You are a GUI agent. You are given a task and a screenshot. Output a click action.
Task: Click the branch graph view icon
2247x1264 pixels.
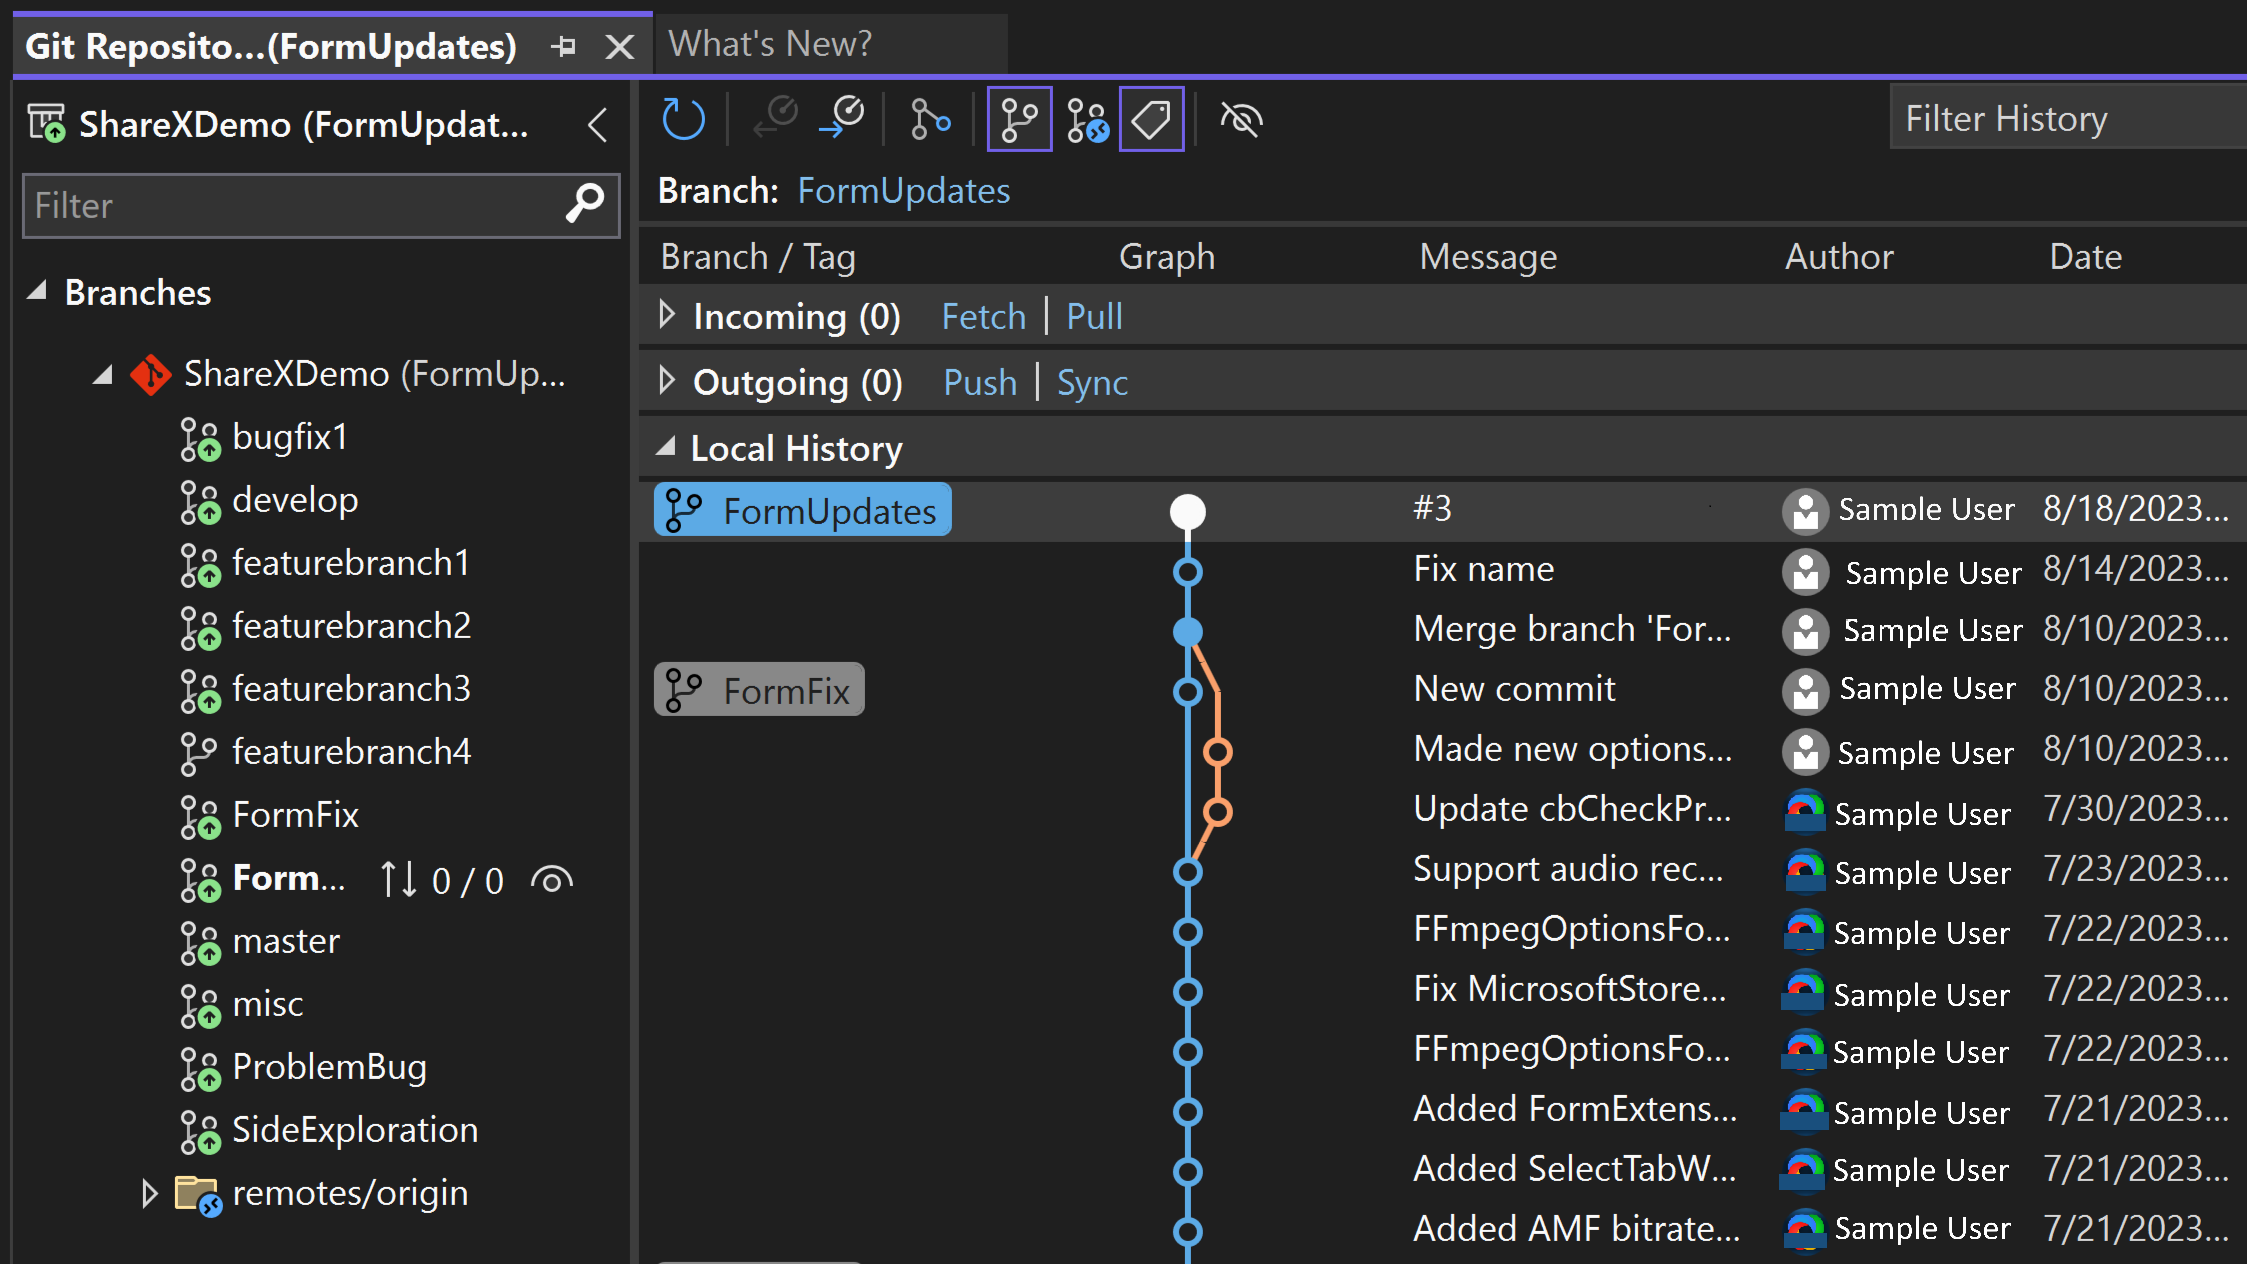tap(1017, 119)
